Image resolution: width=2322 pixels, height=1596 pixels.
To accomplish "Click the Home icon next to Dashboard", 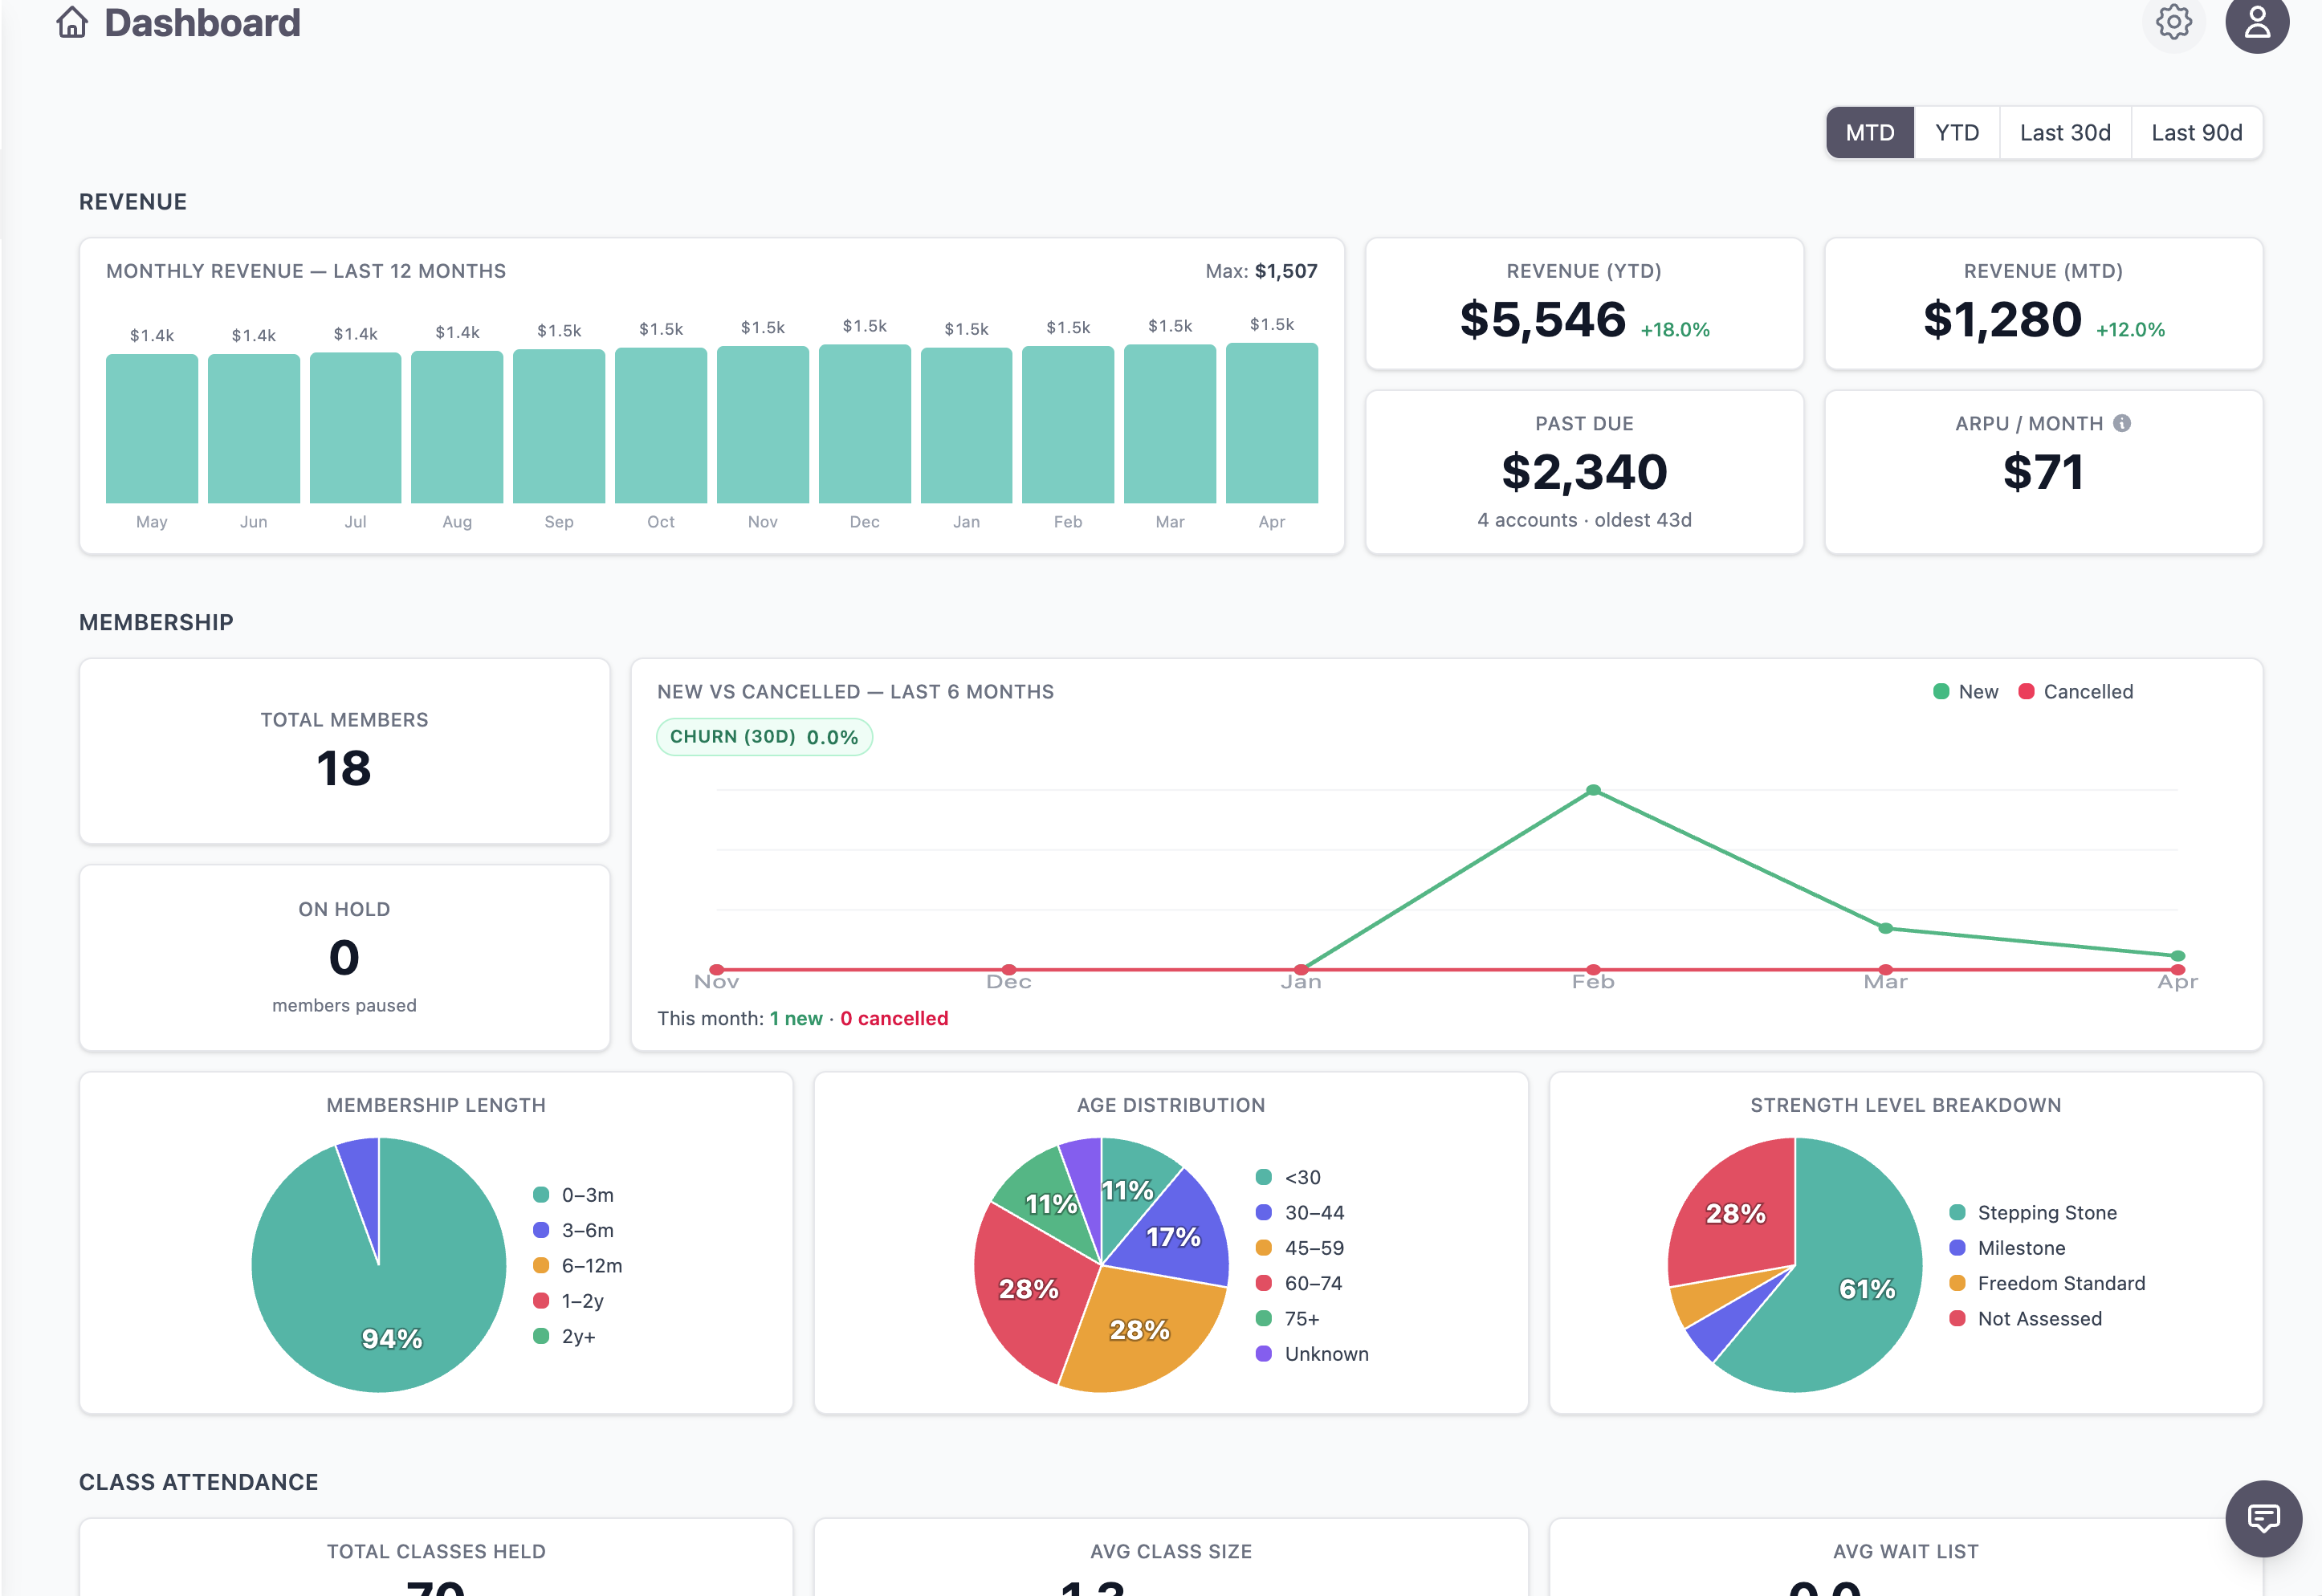I will pyautogui.click(x=71, y=22).
